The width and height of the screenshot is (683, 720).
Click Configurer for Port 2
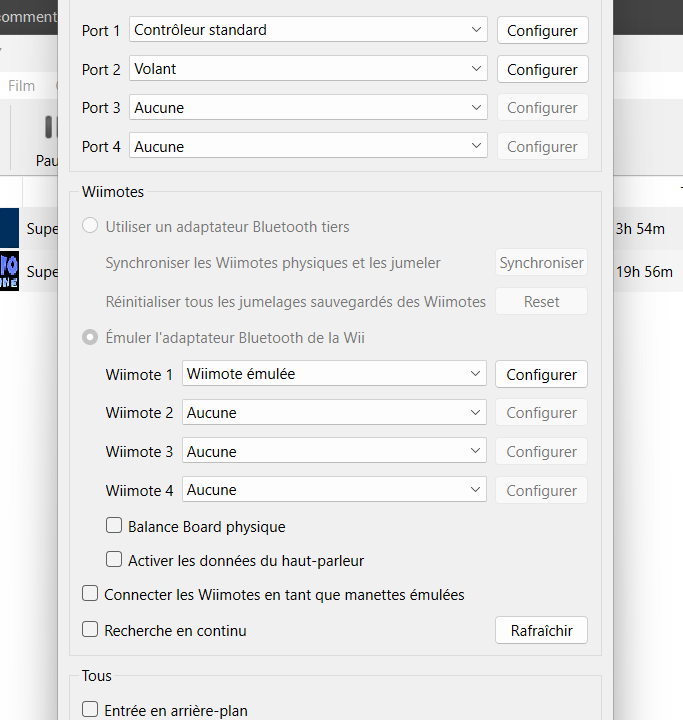[x=542, y=70]
